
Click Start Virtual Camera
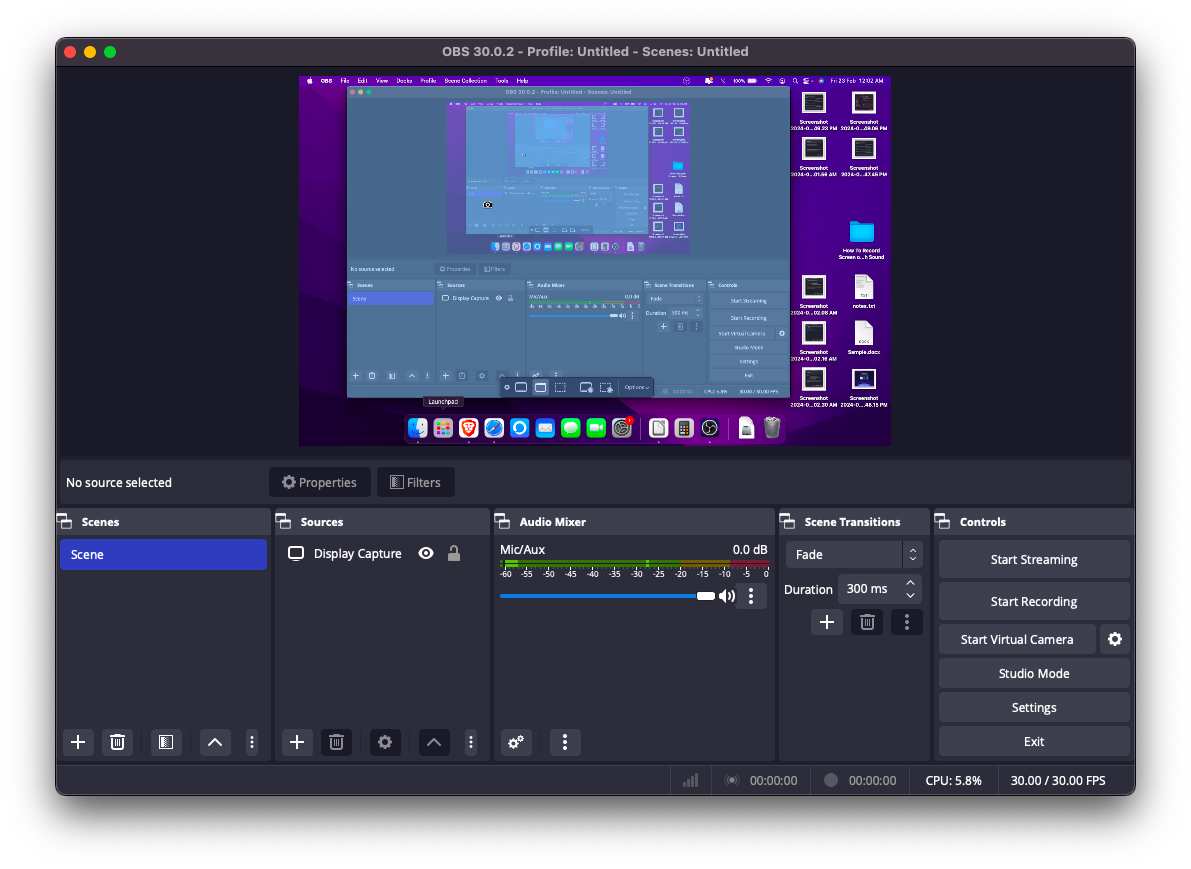click(x=1017, y=640)
